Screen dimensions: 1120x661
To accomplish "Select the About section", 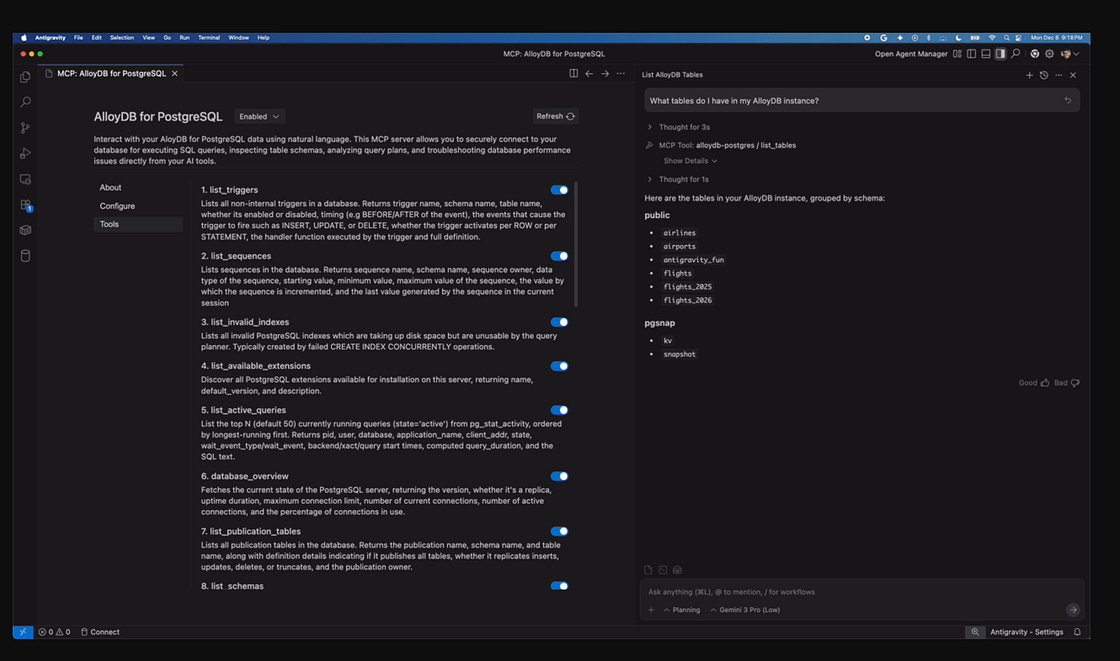I will tap(138, 187).
